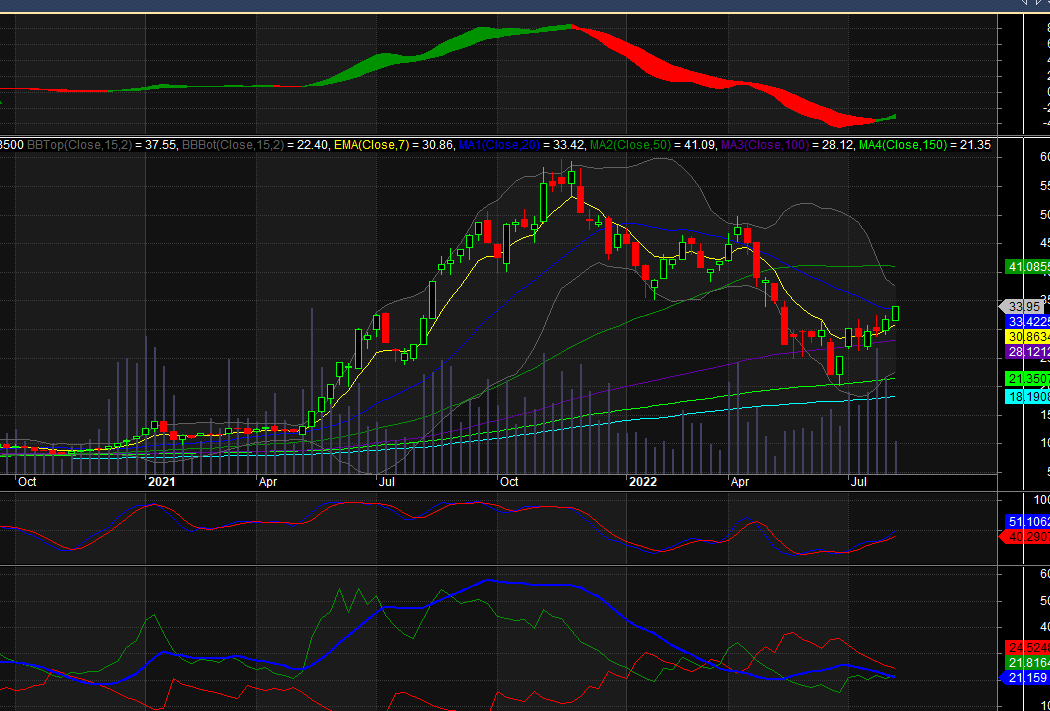Click the 2021 label on time axis
This screenshot has height=711, width=1050.
coord(161,481)
